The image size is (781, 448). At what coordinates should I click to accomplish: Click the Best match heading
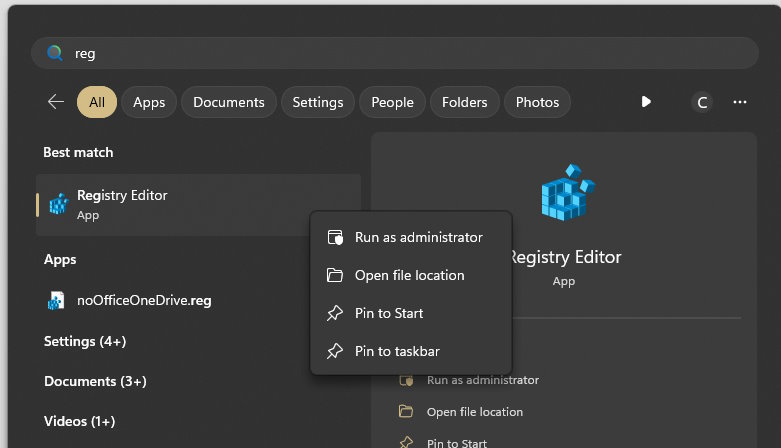tap(78, 152)
